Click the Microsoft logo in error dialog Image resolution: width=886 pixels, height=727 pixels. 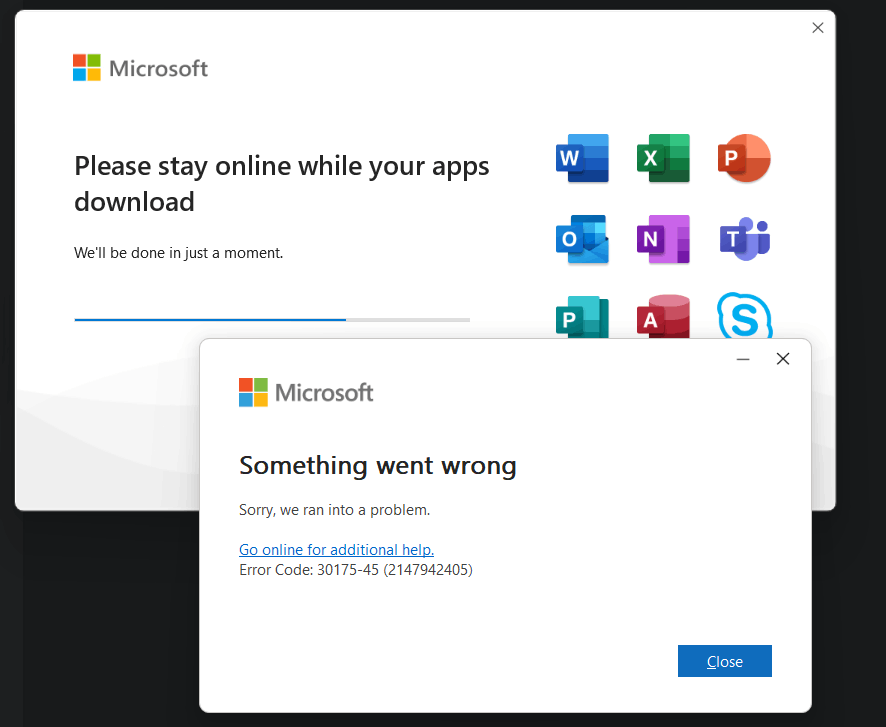pos(306,392)
